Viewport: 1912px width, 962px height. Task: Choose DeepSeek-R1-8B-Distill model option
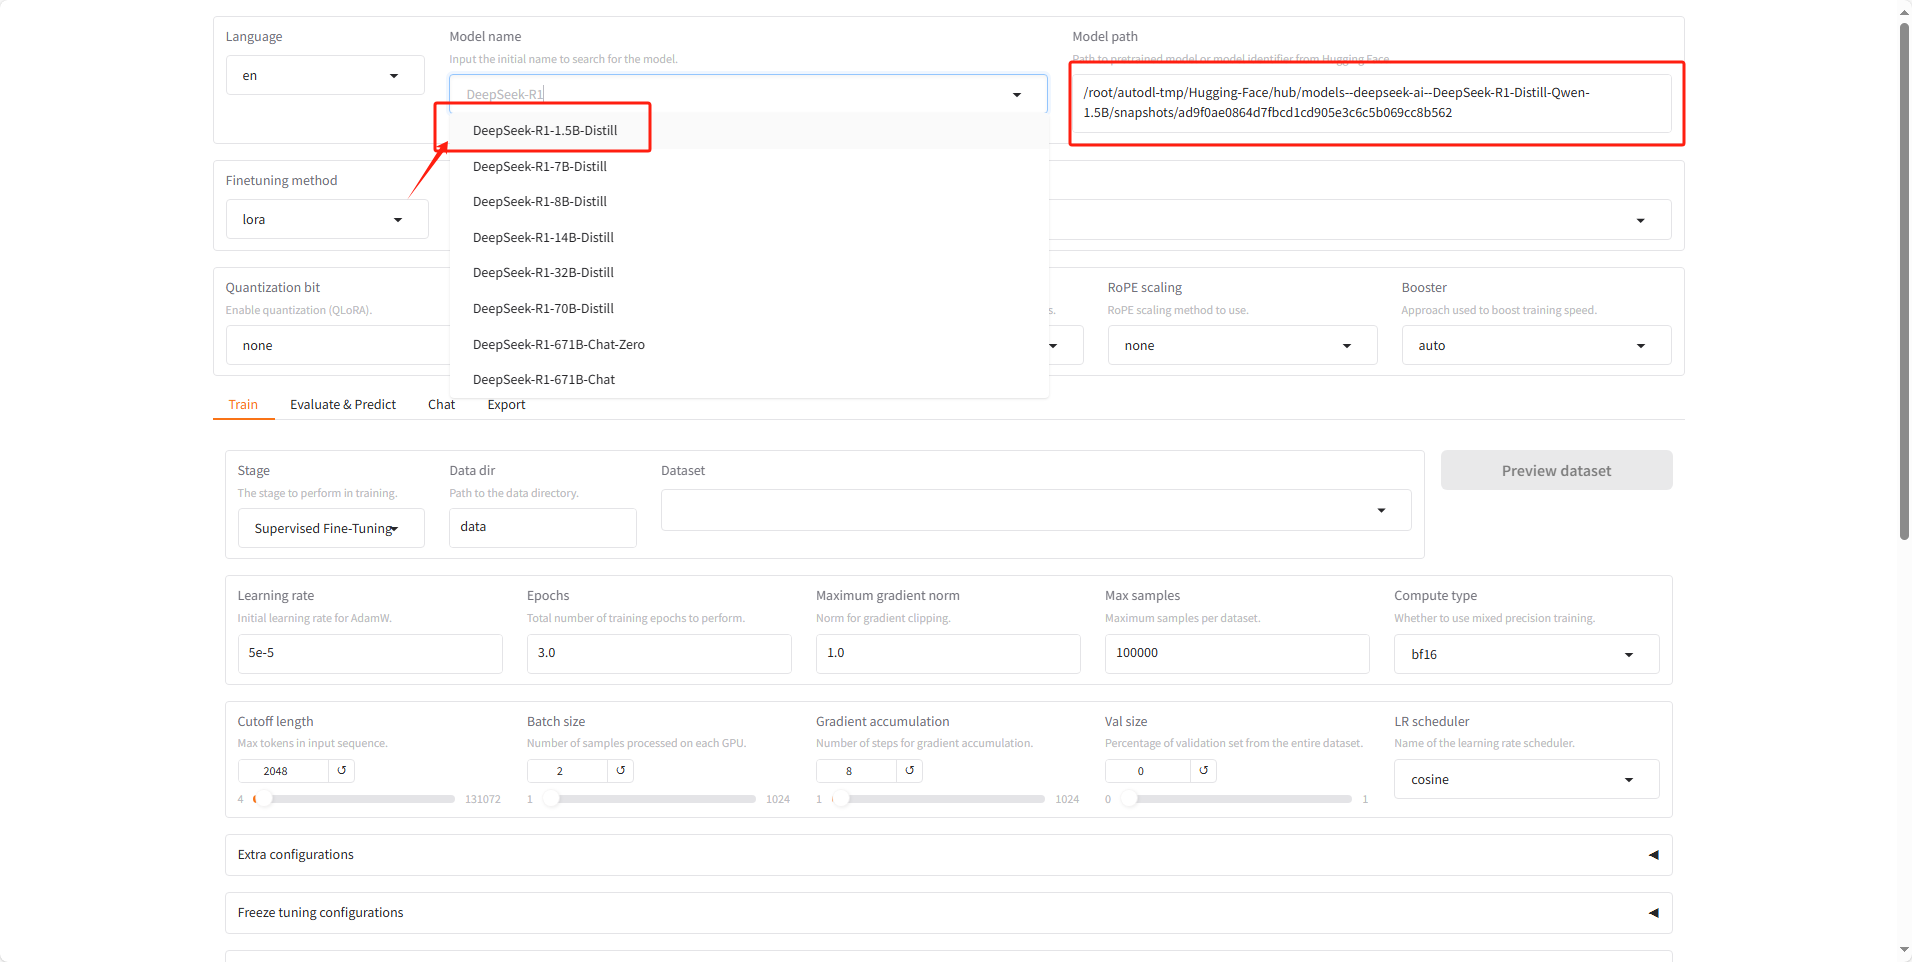749,202
